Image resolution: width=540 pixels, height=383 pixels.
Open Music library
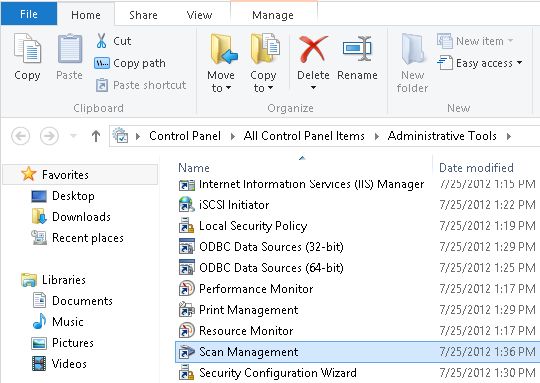(x=68, y=322)
